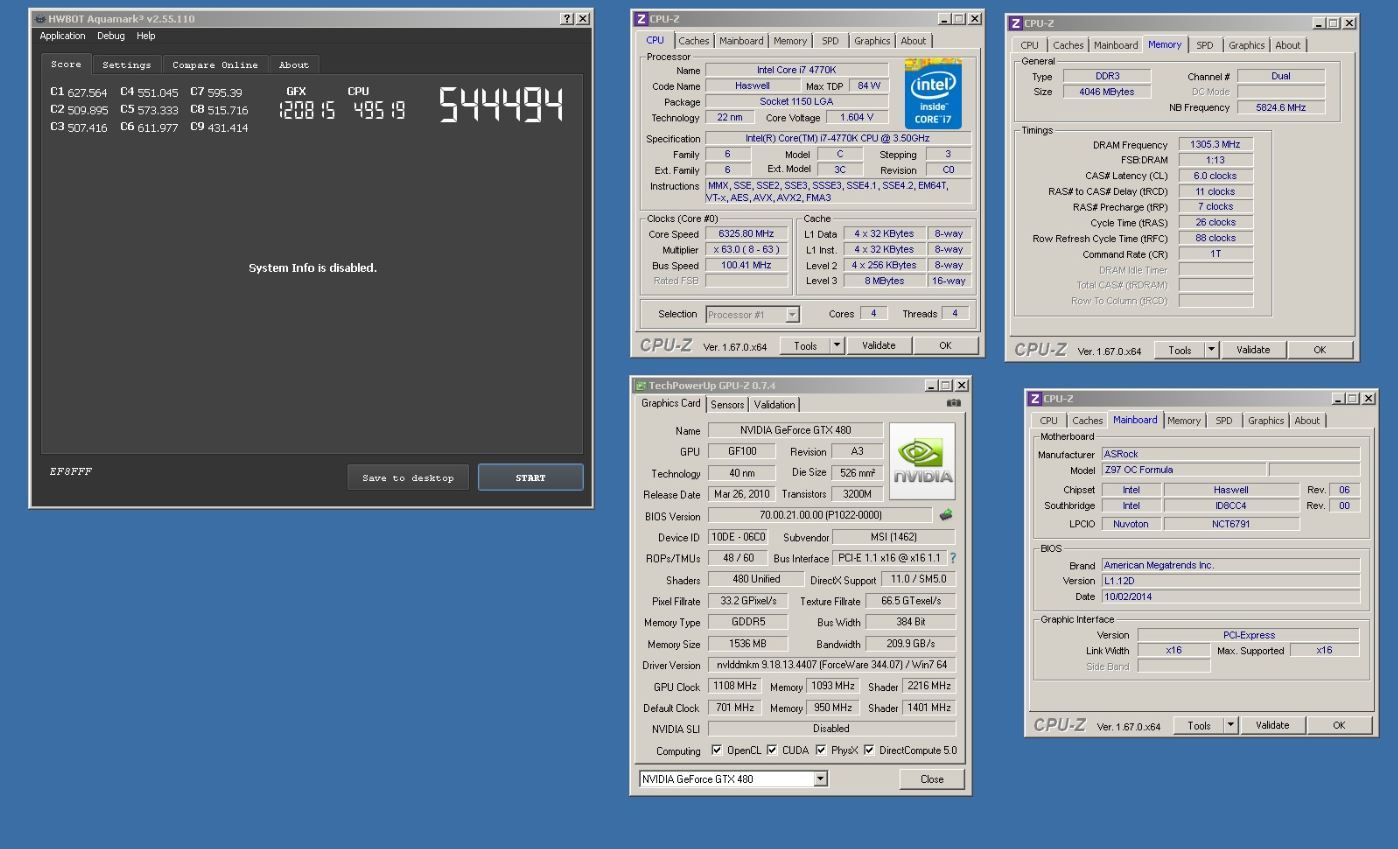The height and width of the screenshot is (849, 1398).
Task: Click the EF8FFF code text in Aquamark
Action: pyautogui.click(x=71, y=471)
